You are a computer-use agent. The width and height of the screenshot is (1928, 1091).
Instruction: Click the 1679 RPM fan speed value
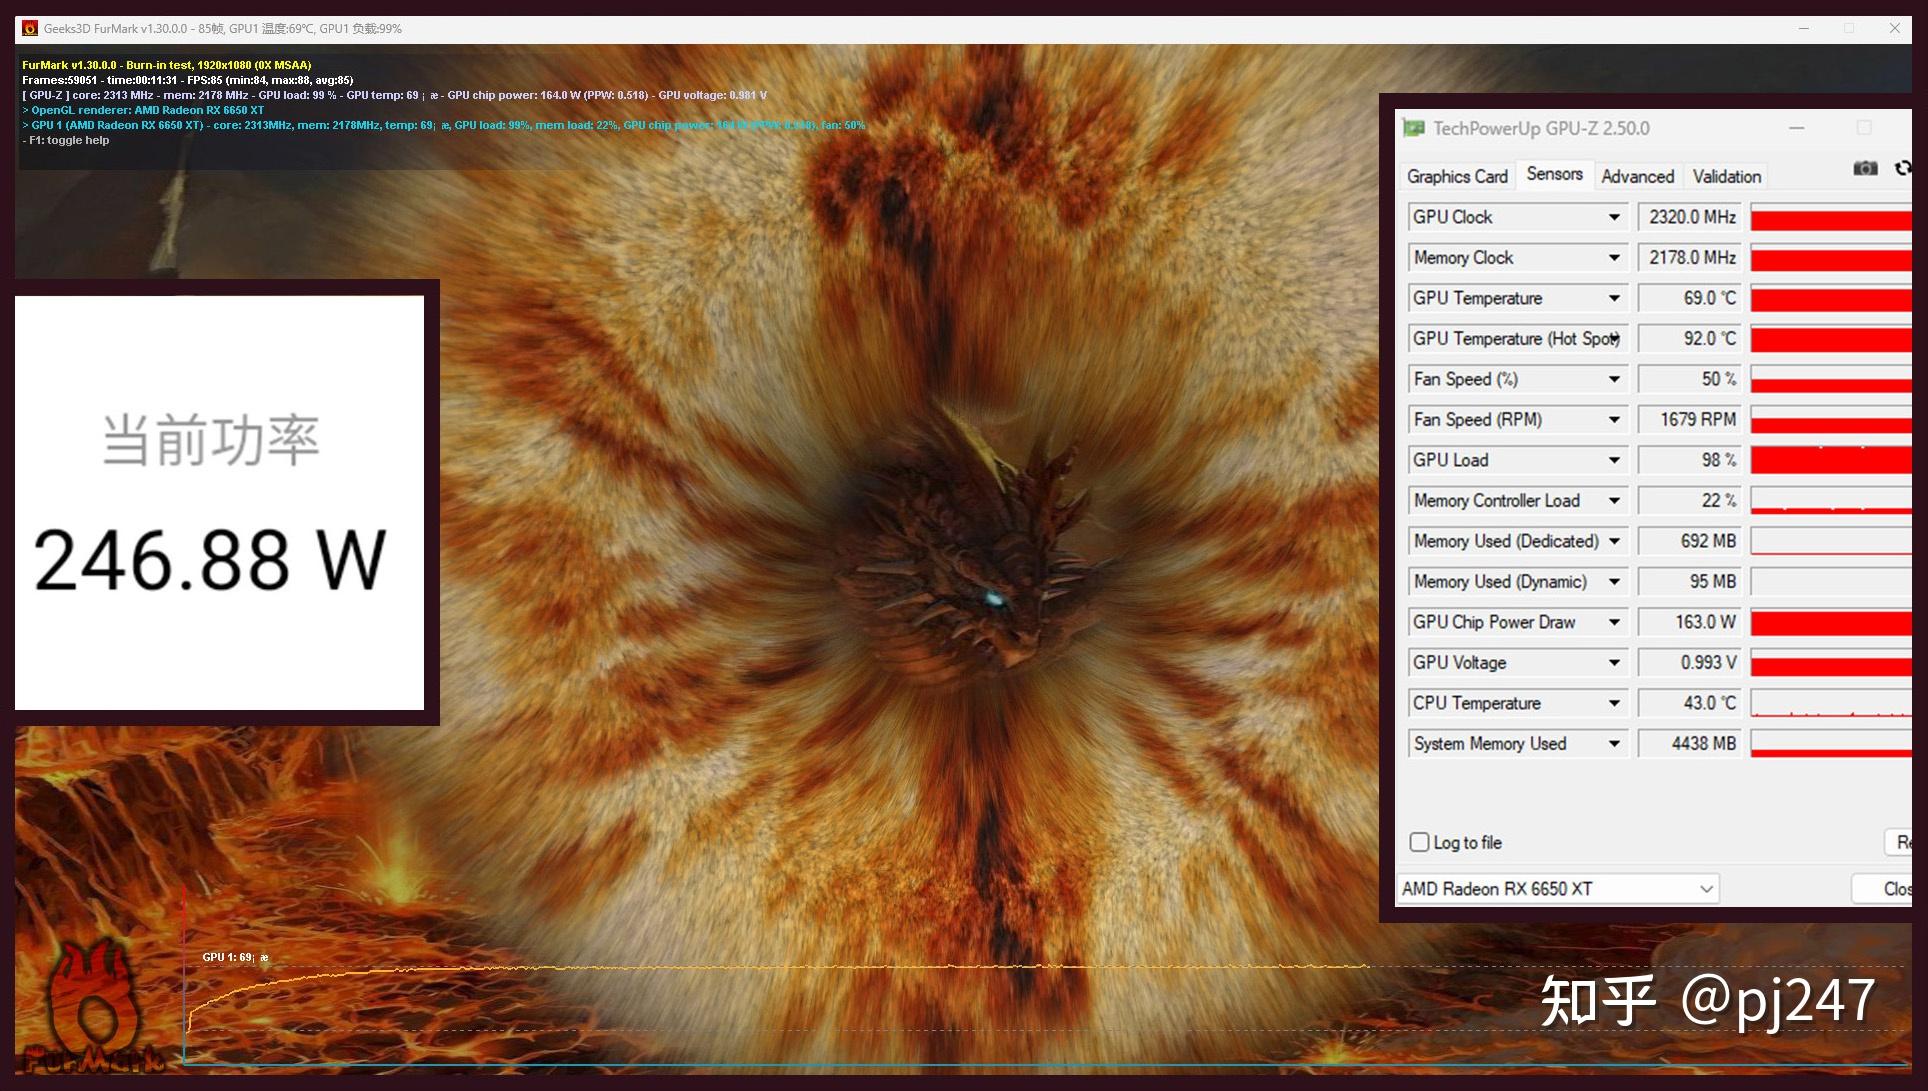1692,420
